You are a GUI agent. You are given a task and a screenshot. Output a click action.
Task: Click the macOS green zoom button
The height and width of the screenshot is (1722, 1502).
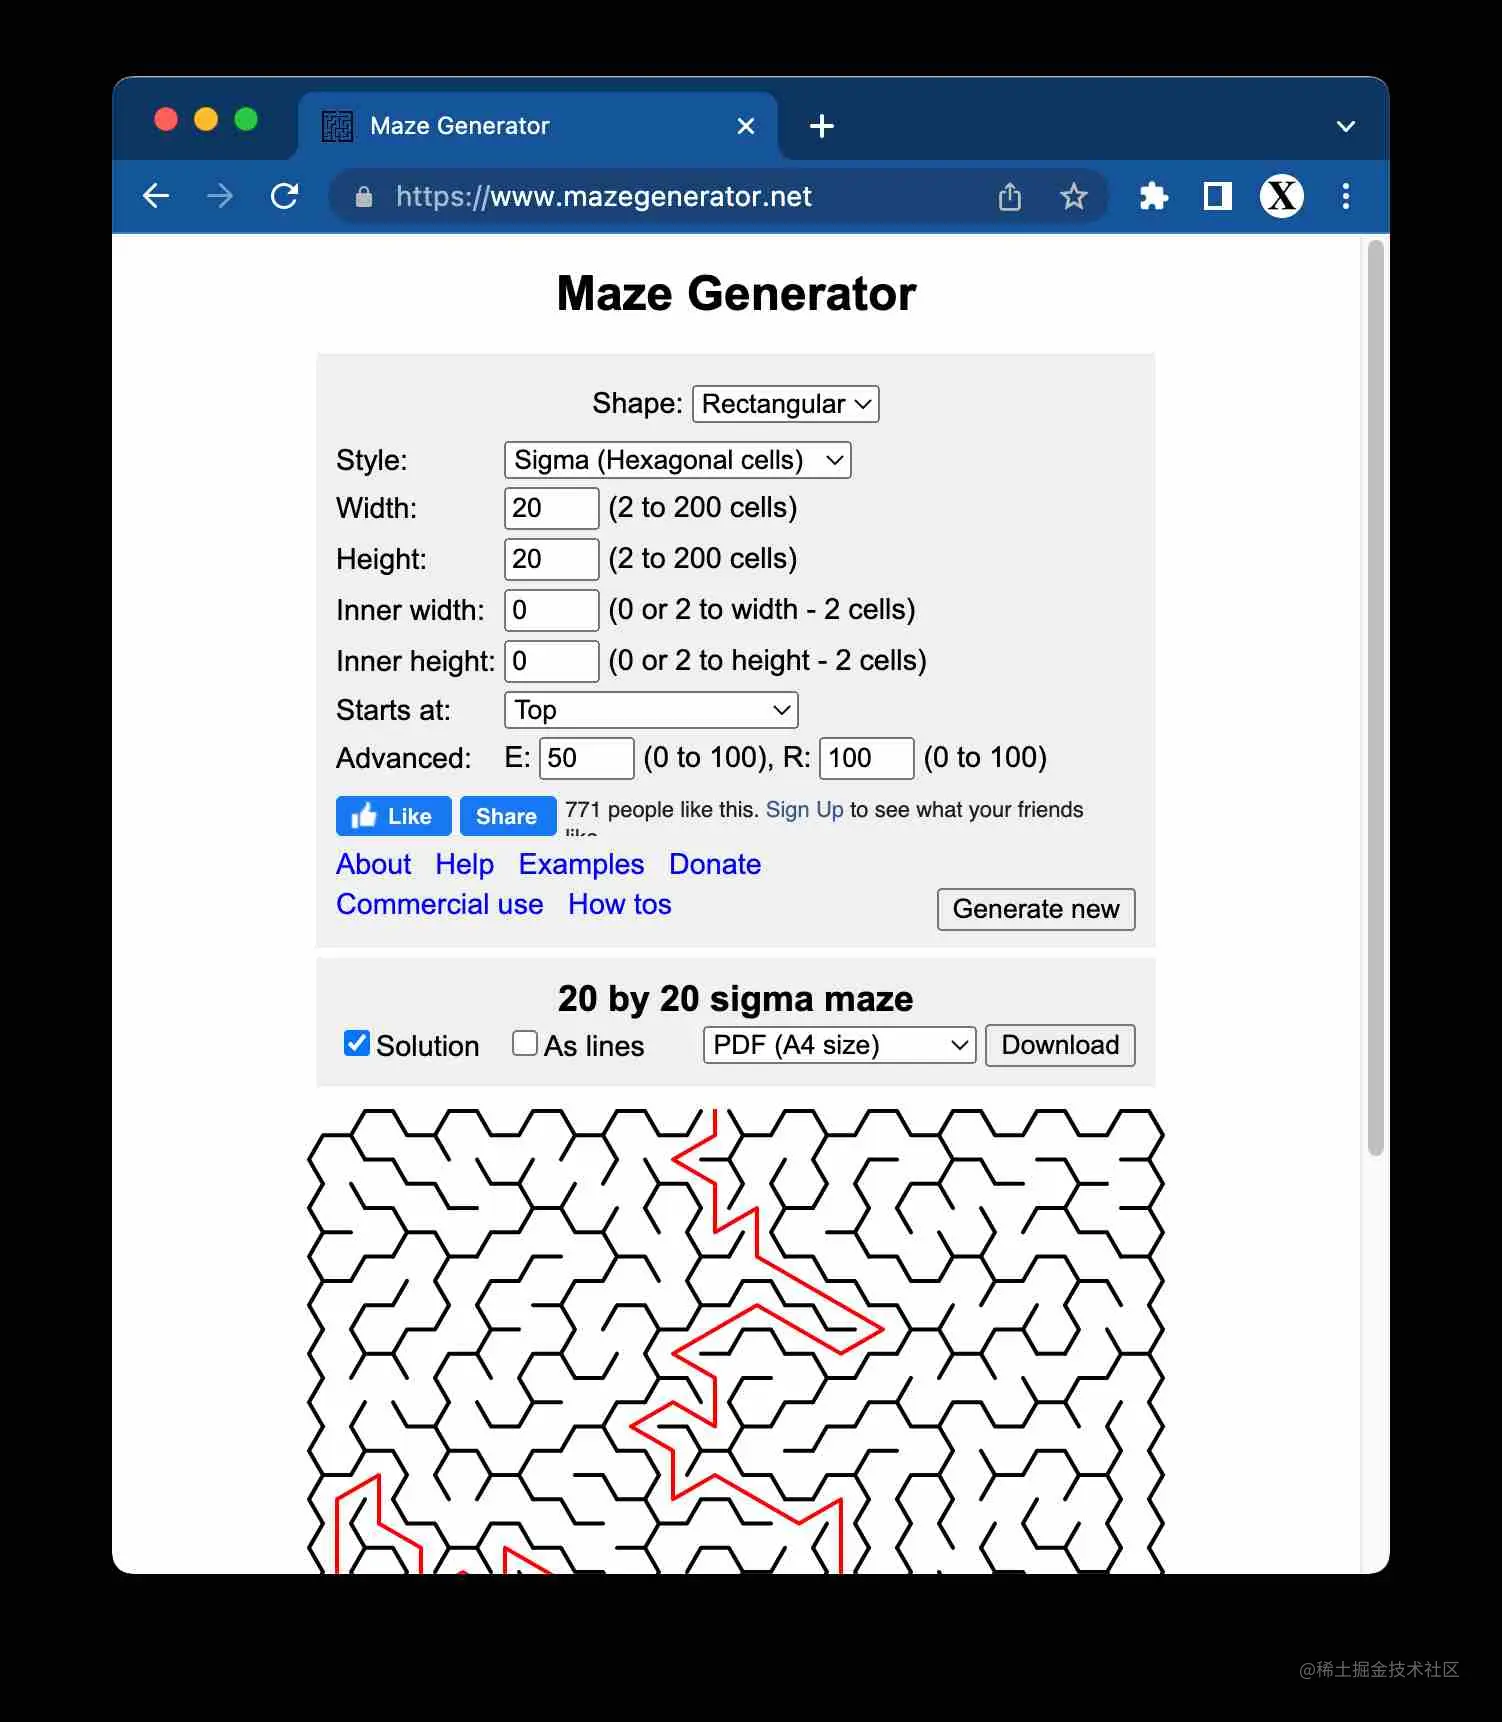click(246, 120)
